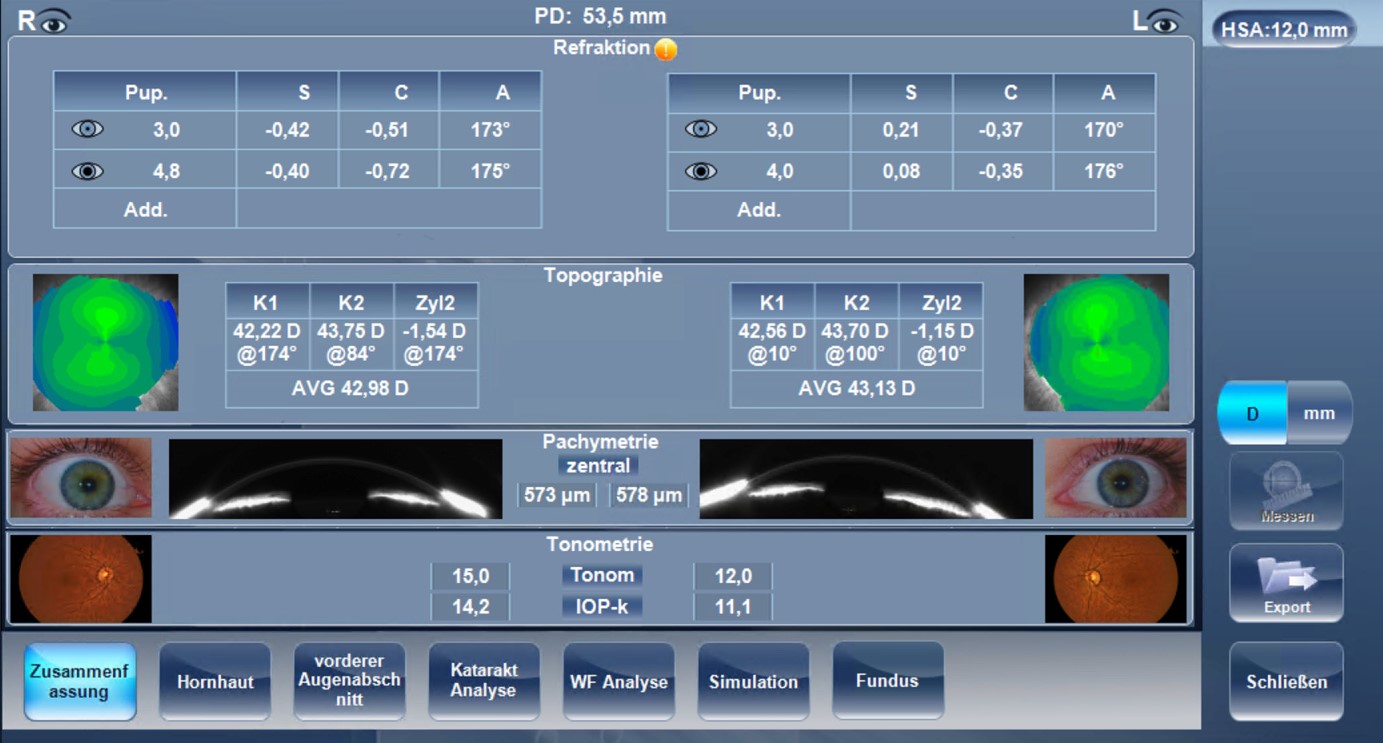Image resolution: width=1383 pixels, height=743 pixels.
Task: Click the right eye Add. row
Action: tap(298, 209)
